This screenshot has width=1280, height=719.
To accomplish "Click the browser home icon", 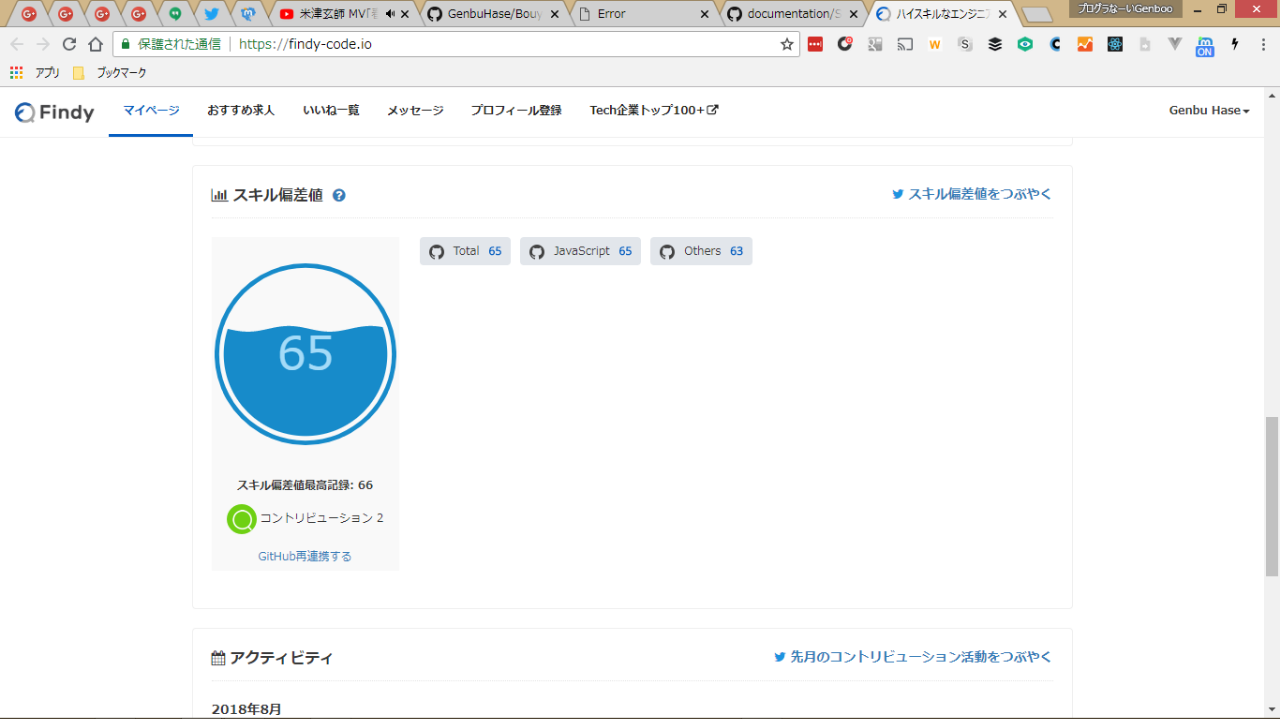I will tap(95, 44).
